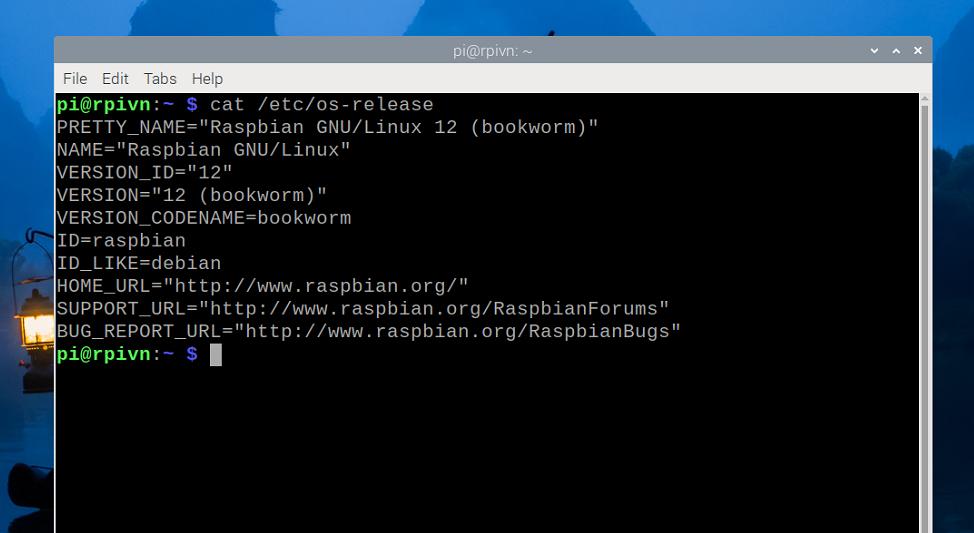Image resolution: width=974 pixels, height=533 pixels.
Task: Click the terminal vertical scrollbar
Action: pos(925,300)
